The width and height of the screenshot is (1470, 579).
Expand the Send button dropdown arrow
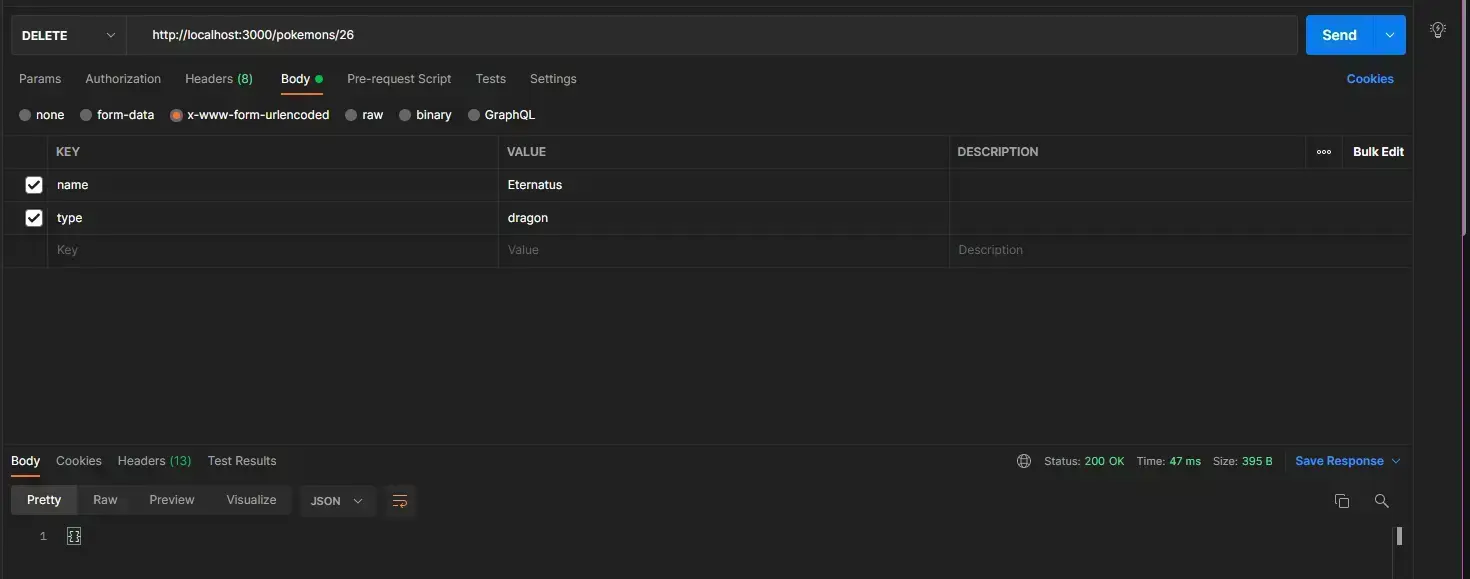pos(1389,35)
